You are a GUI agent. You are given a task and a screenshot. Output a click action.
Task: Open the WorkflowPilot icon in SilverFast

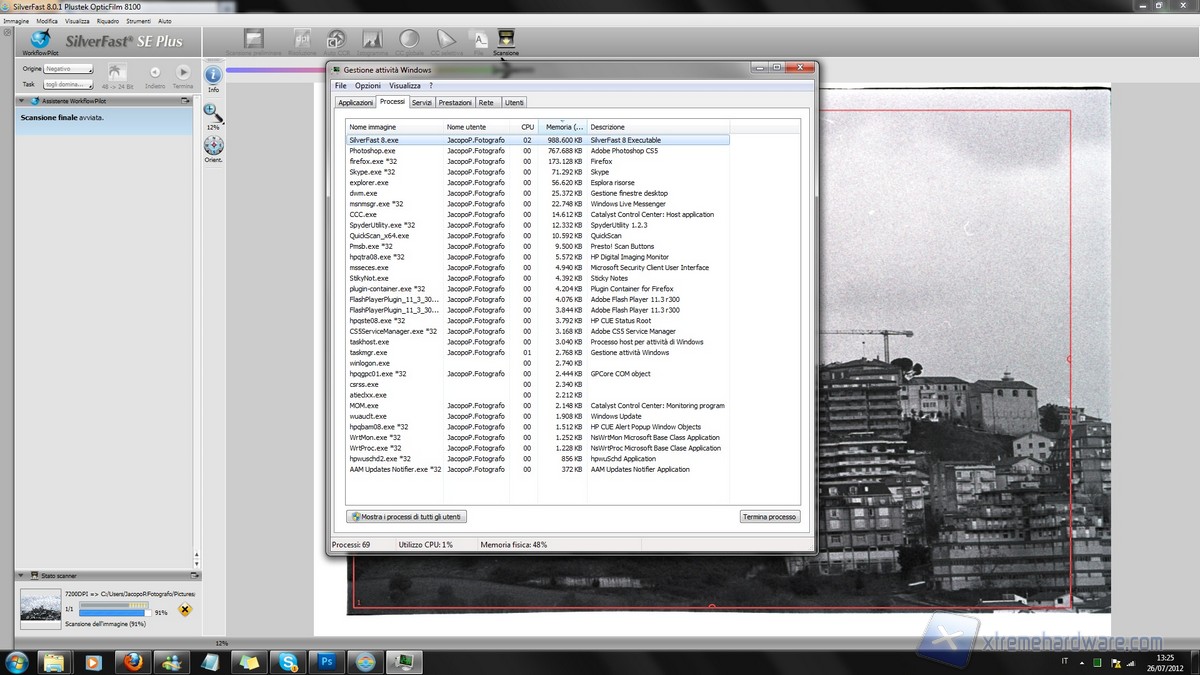coord(41,40)
